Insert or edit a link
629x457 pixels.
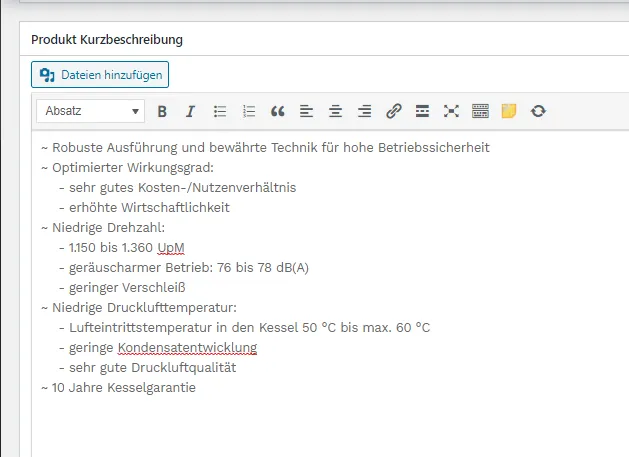394,111
